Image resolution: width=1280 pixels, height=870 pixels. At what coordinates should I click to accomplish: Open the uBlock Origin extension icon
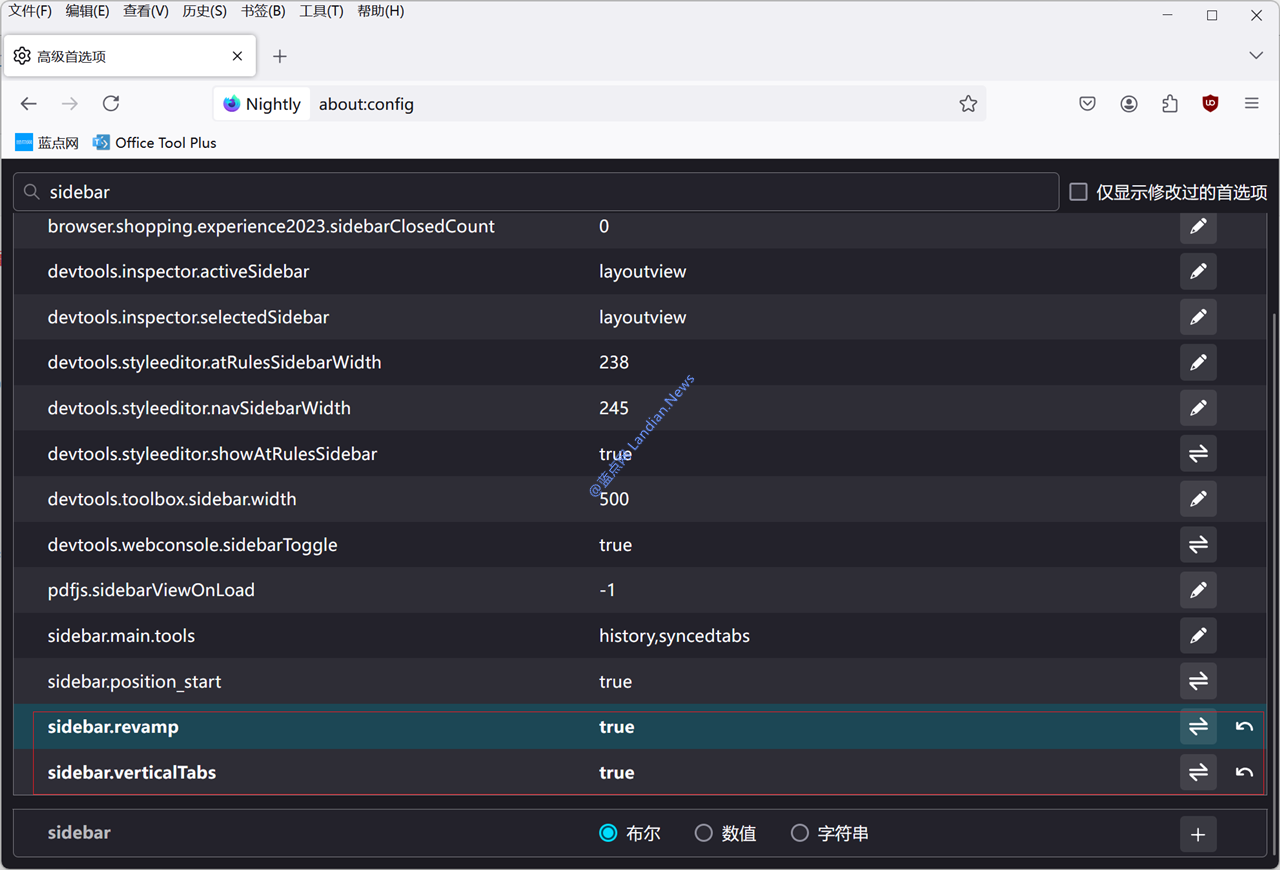pyautogui.click(x=1210, y=104)
